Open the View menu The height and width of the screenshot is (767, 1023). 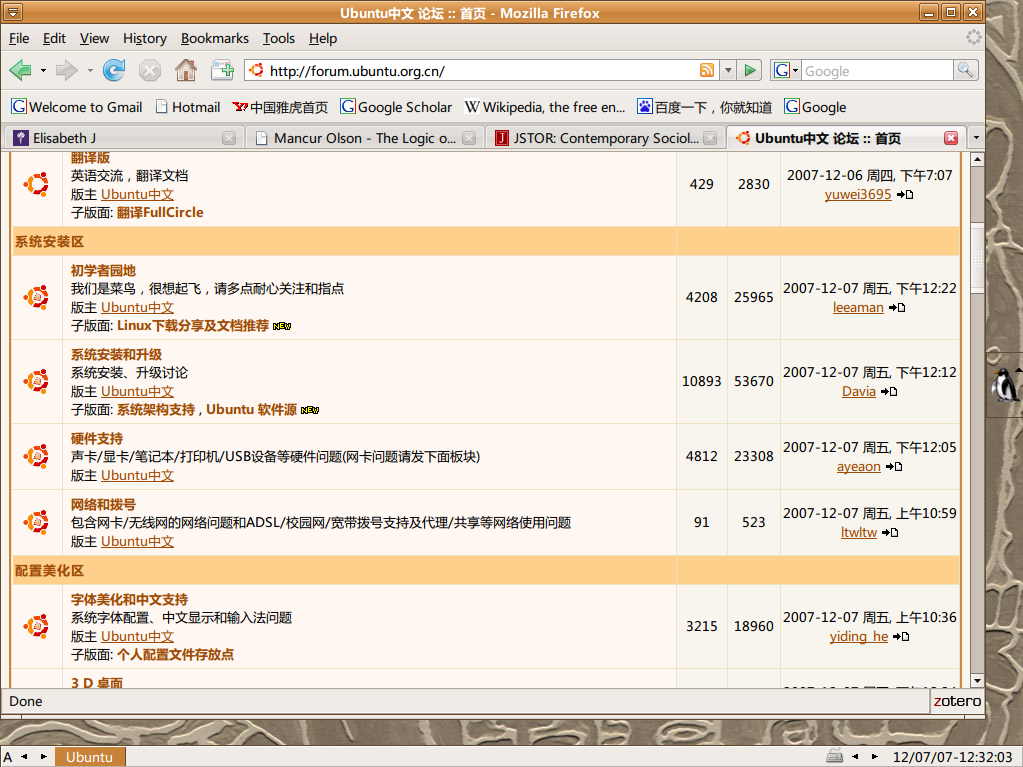coord(95,38)
